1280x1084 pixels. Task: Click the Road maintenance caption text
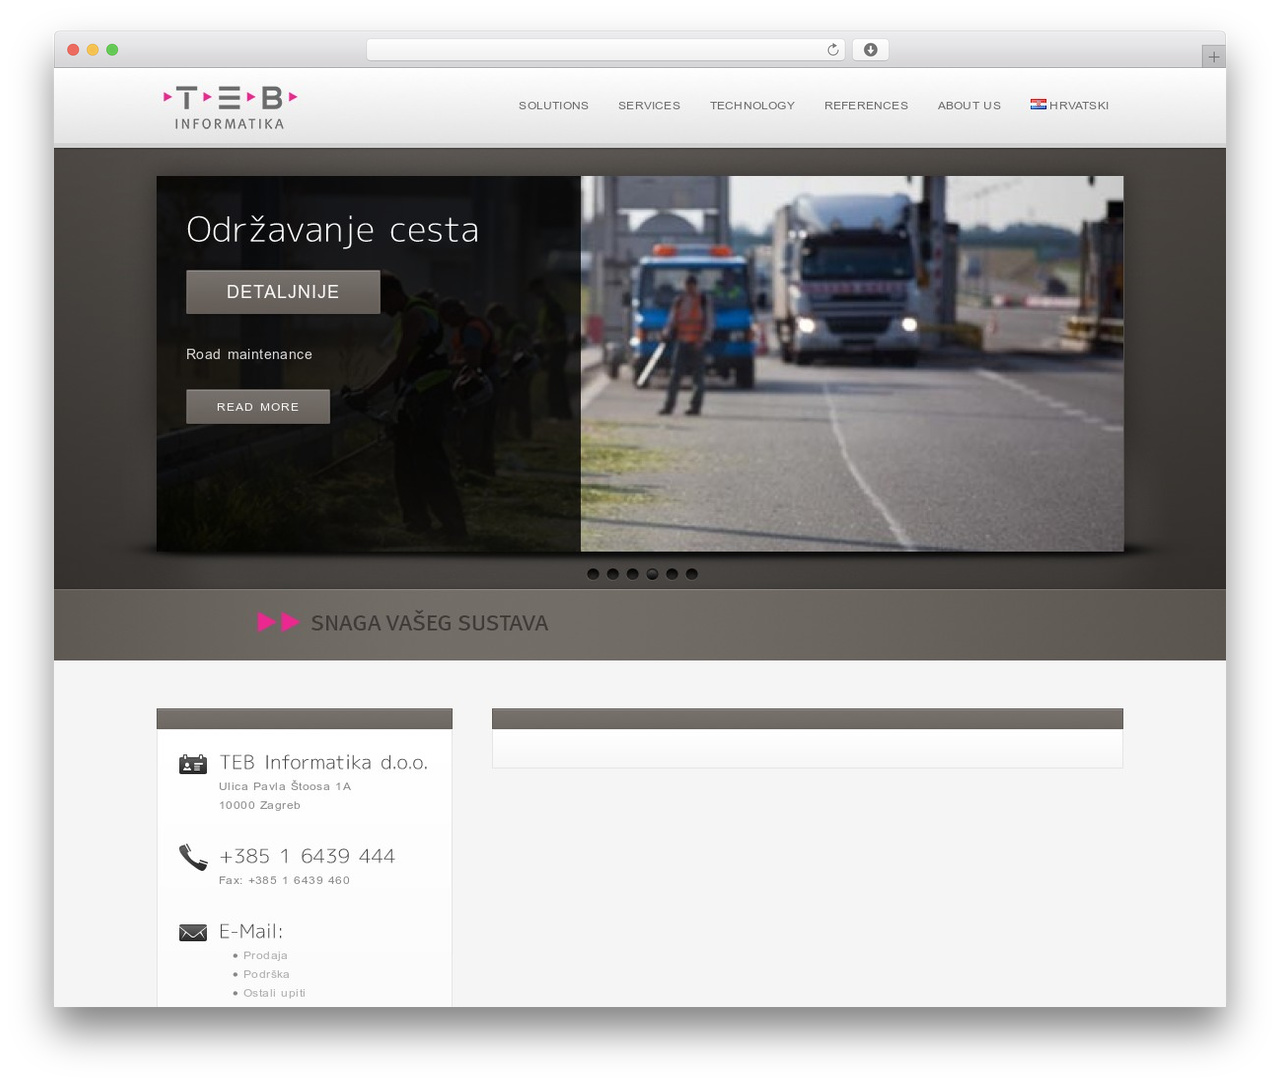[249, 354]
